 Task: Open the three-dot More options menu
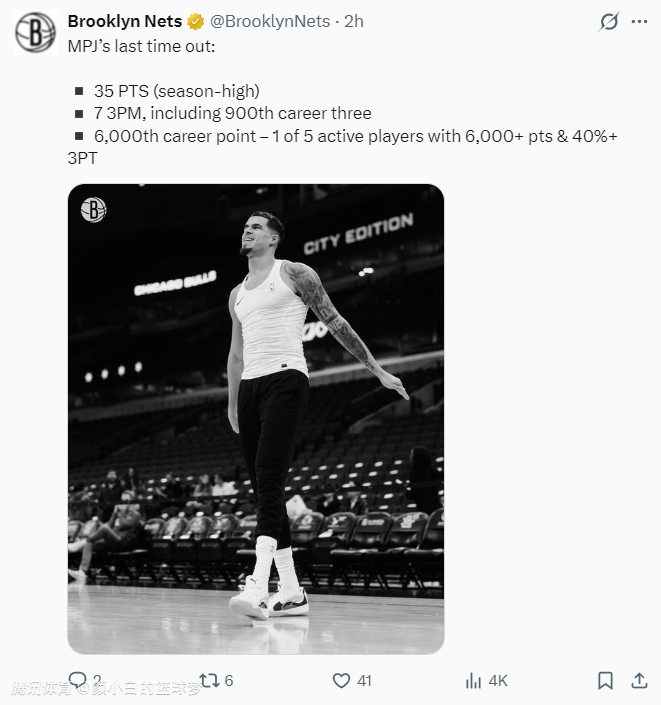(x=639, y=21)
